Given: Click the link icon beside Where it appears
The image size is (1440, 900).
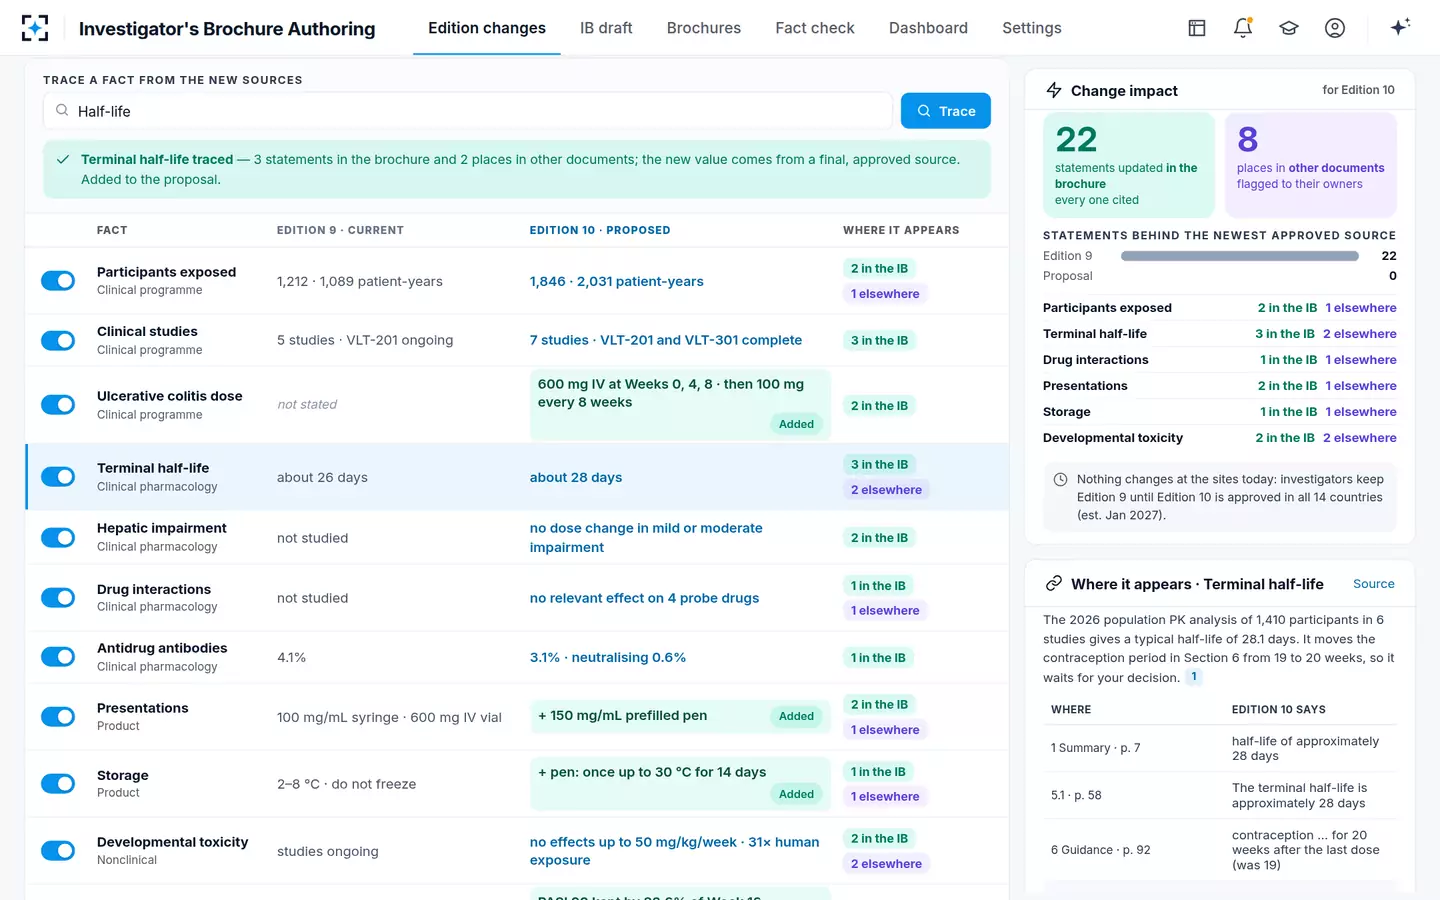Looking at the screenshot, I should 1054,584.
